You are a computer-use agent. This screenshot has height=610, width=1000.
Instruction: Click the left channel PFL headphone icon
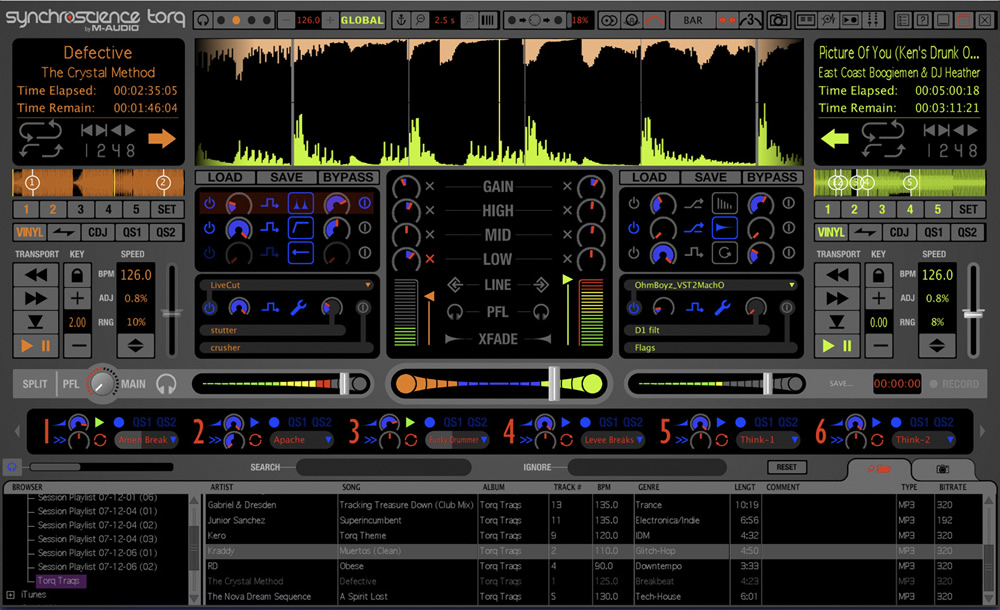pyautogui.click(x=455, y=312)
